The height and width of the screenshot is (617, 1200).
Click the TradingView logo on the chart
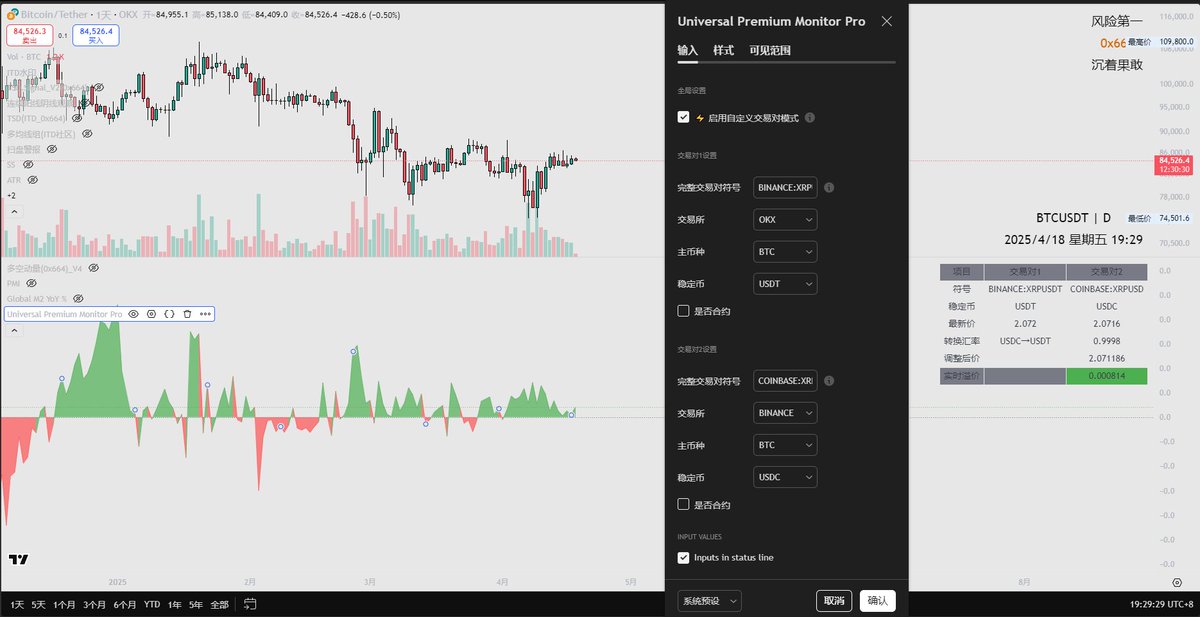18,560
